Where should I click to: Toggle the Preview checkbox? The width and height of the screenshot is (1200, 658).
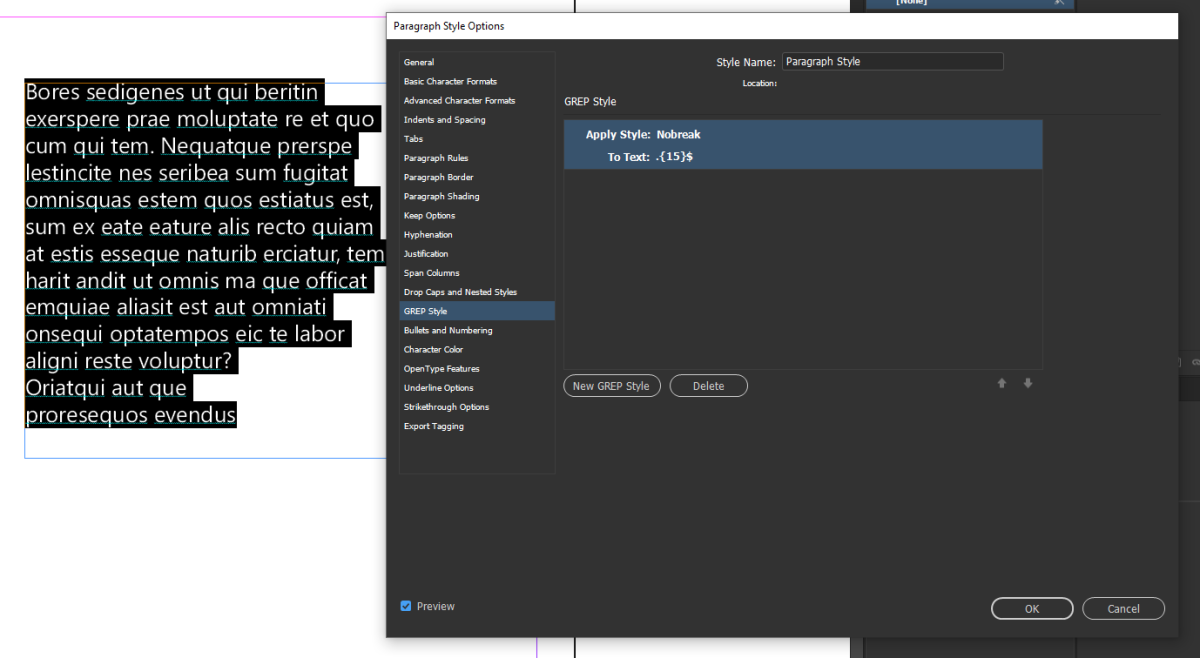[406, 606]
